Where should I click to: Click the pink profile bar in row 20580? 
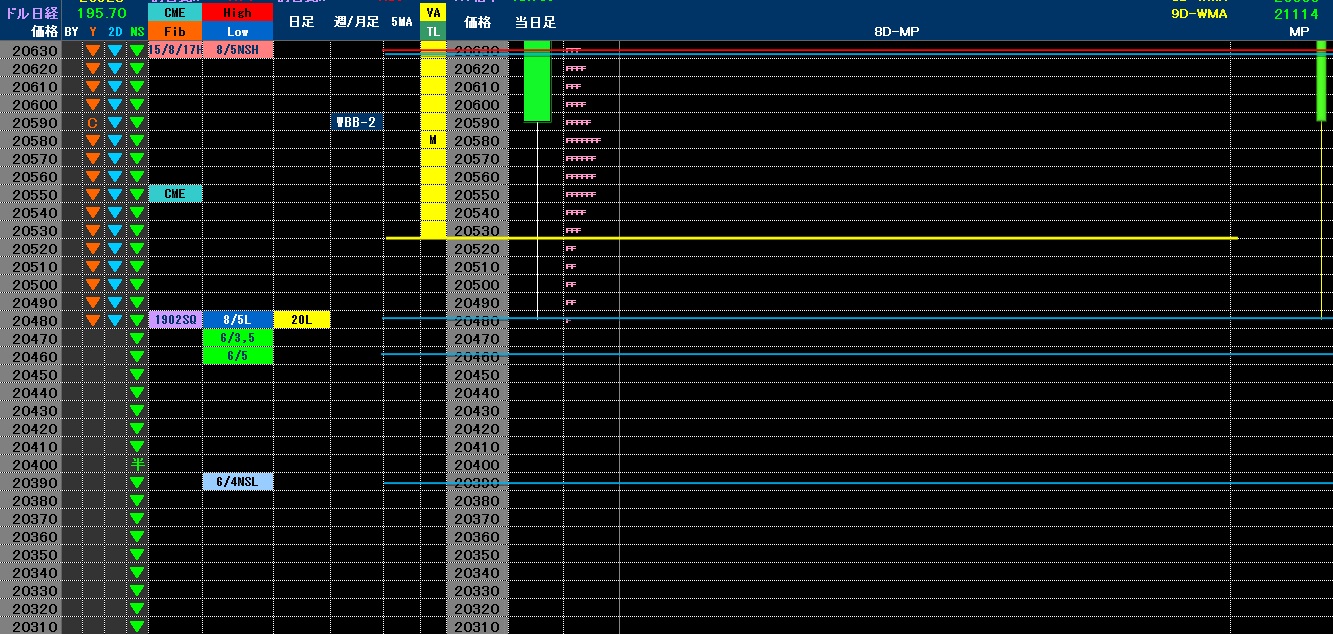coord(583,141)
